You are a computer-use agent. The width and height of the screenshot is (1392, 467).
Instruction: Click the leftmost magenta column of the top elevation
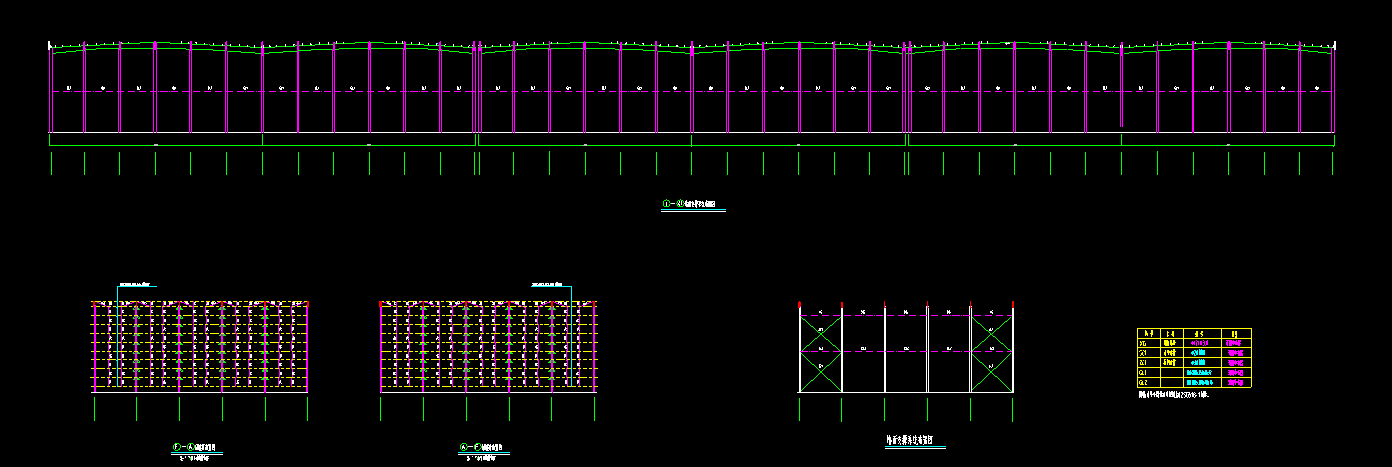51,88
